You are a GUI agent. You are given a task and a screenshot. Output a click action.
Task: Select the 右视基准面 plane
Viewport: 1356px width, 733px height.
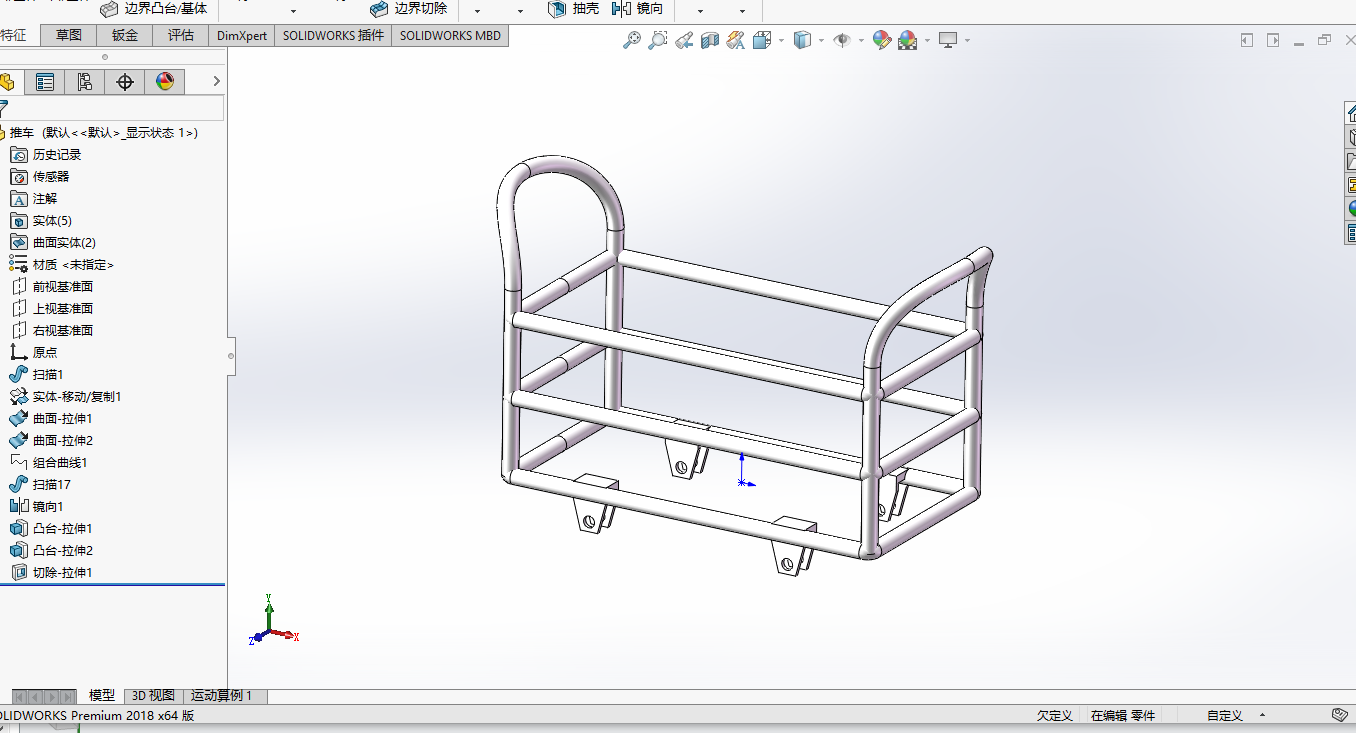pyautogui.click(x=52, y=331)
